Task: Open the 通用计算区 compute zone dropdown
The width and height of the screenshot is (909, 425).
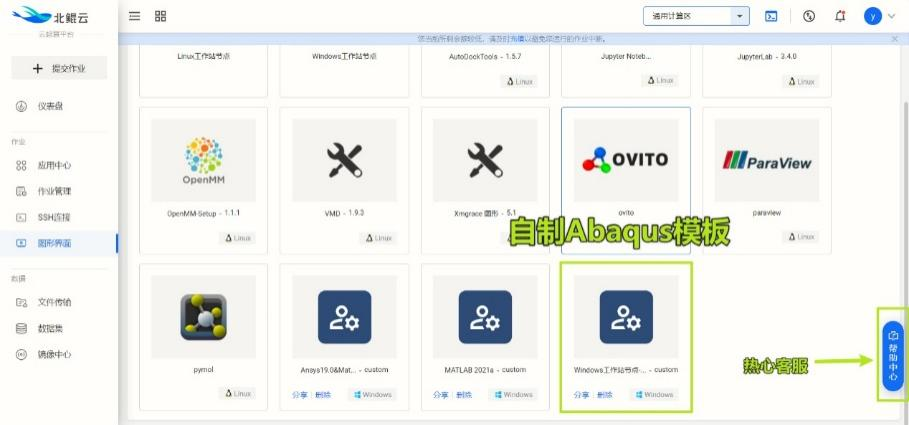Action: pos(696,16)
